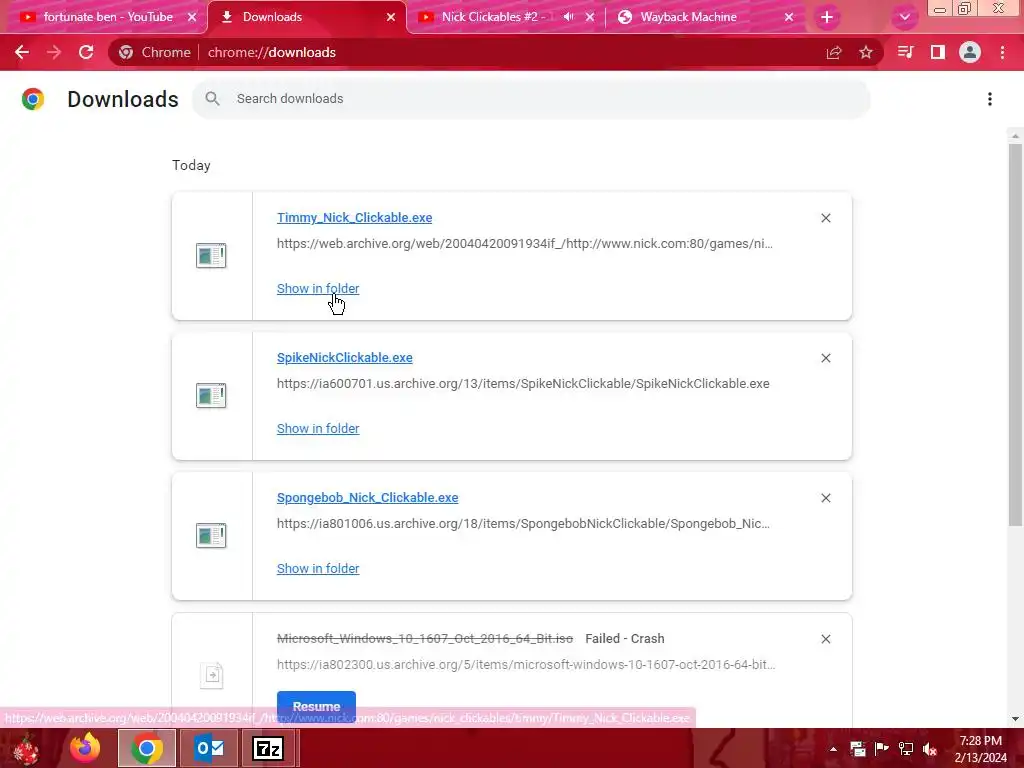Close the Wayback Machine tab
The height and width of the screenshot is (768, 1024).
point(789,17)
